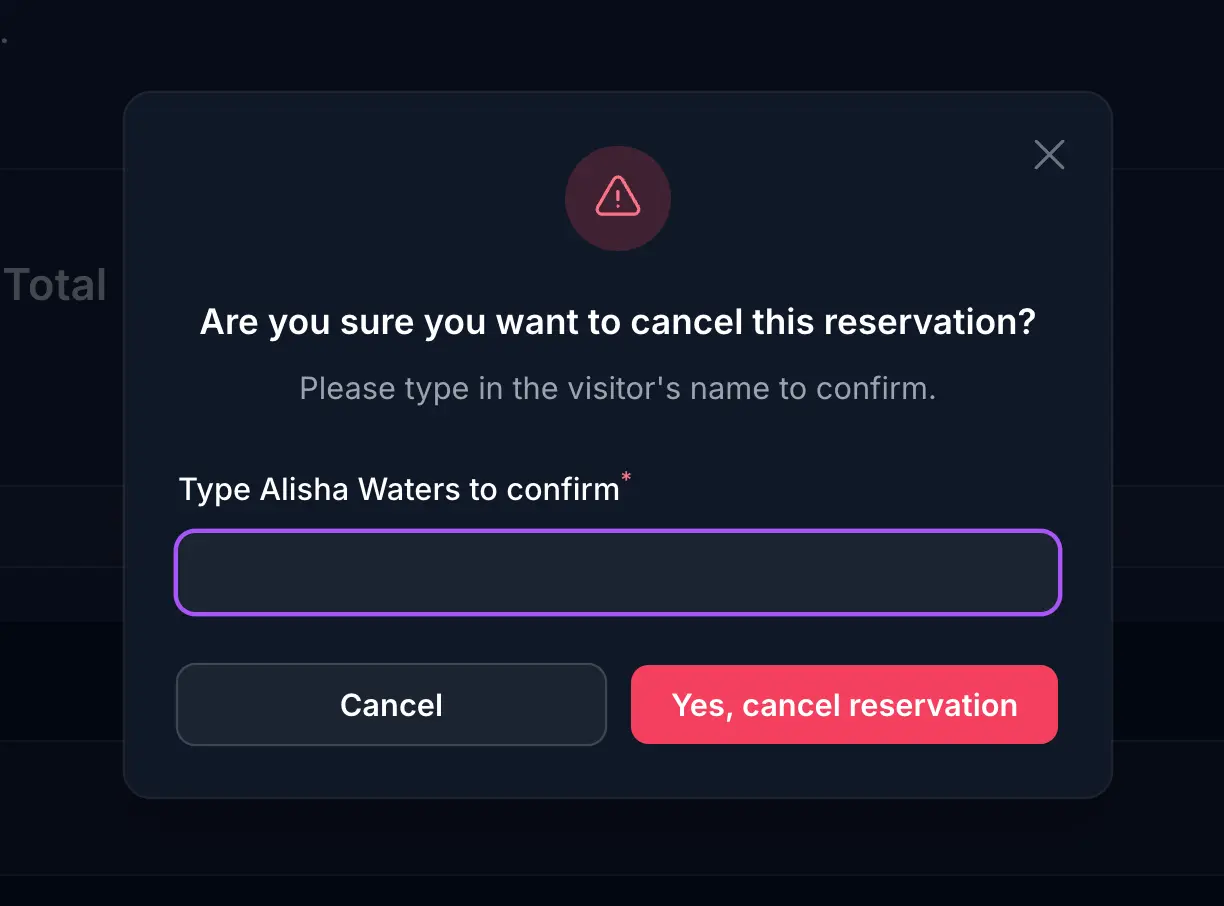
Task: Click the 'Type Alisha Waters to confirm' label
Action: coord(399,490)
